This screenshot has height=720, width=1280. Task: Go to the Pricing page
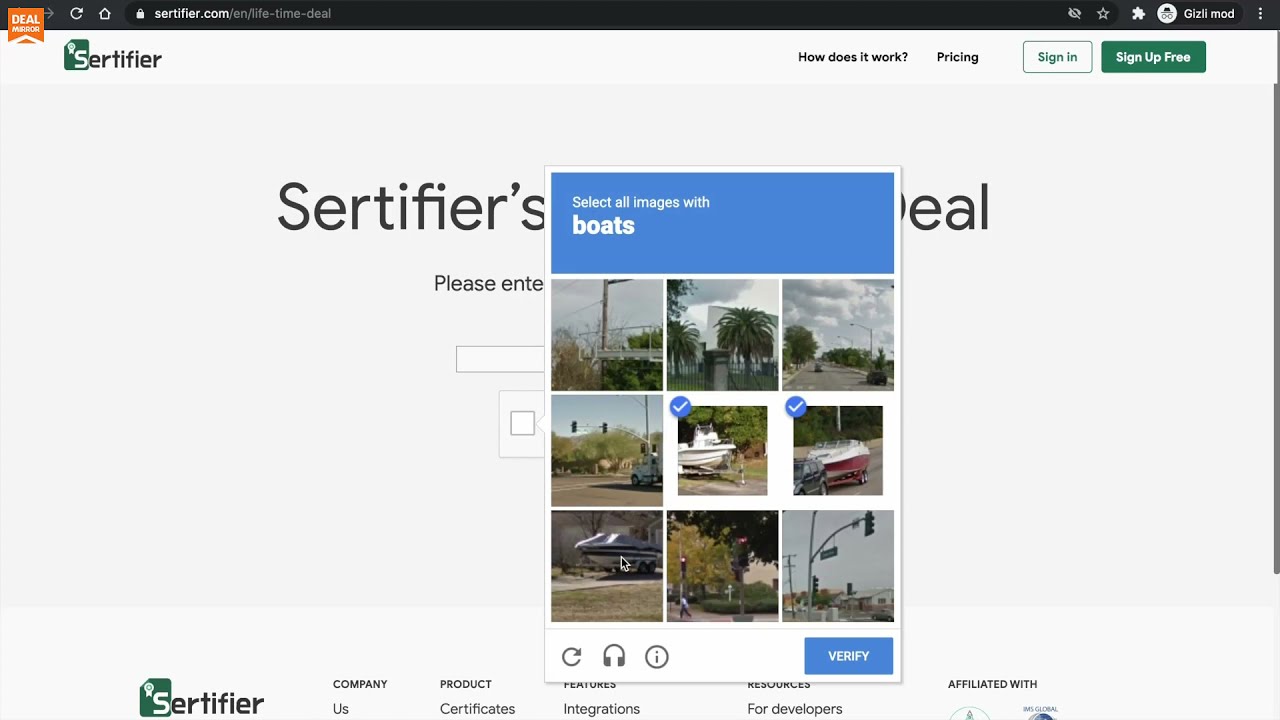pyautogui.click(x=957, y=57)
